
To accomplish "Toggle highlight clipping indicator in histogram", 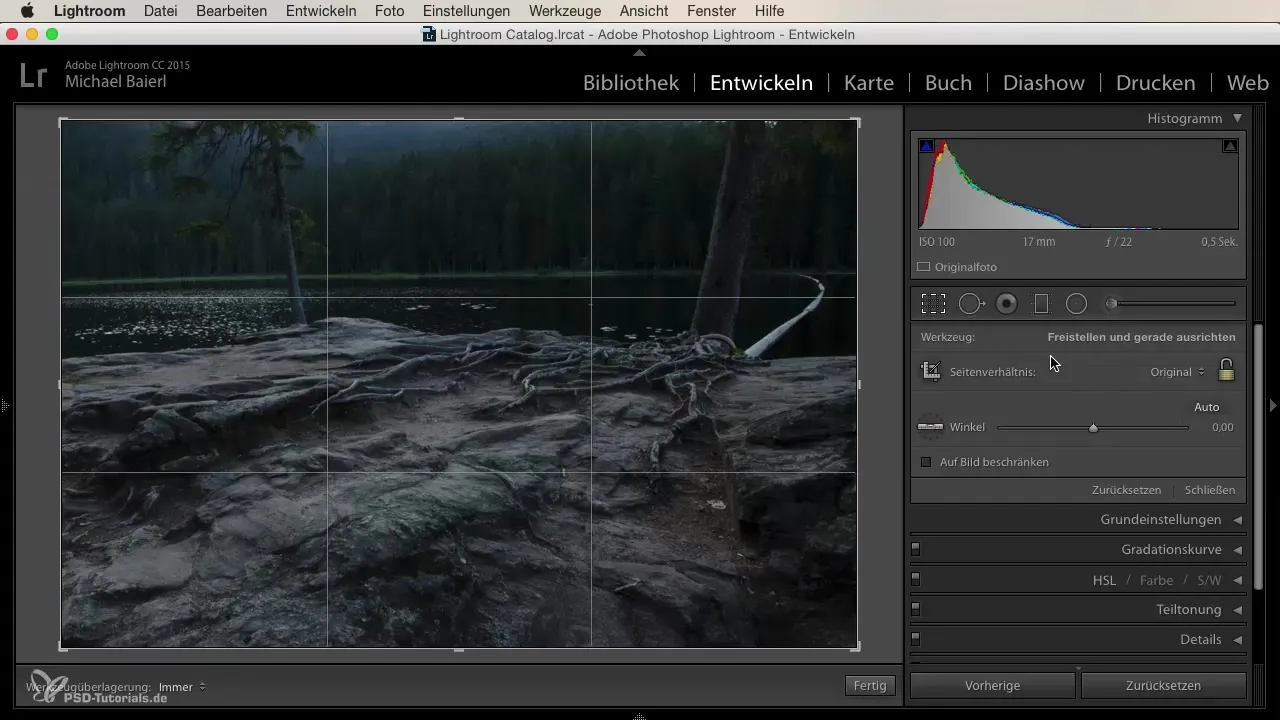I will 1230,146.
